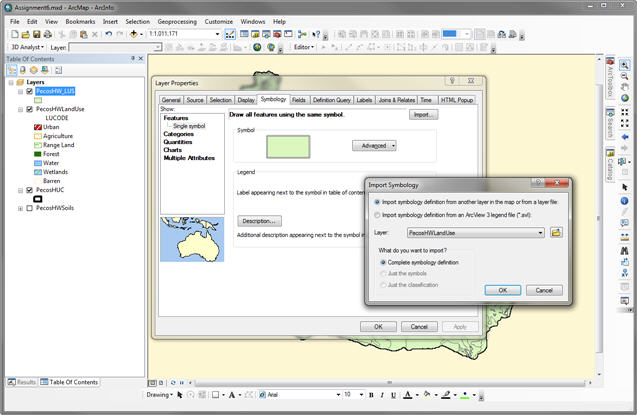Expand the PecosHWSoils layer

pos(20,208)
